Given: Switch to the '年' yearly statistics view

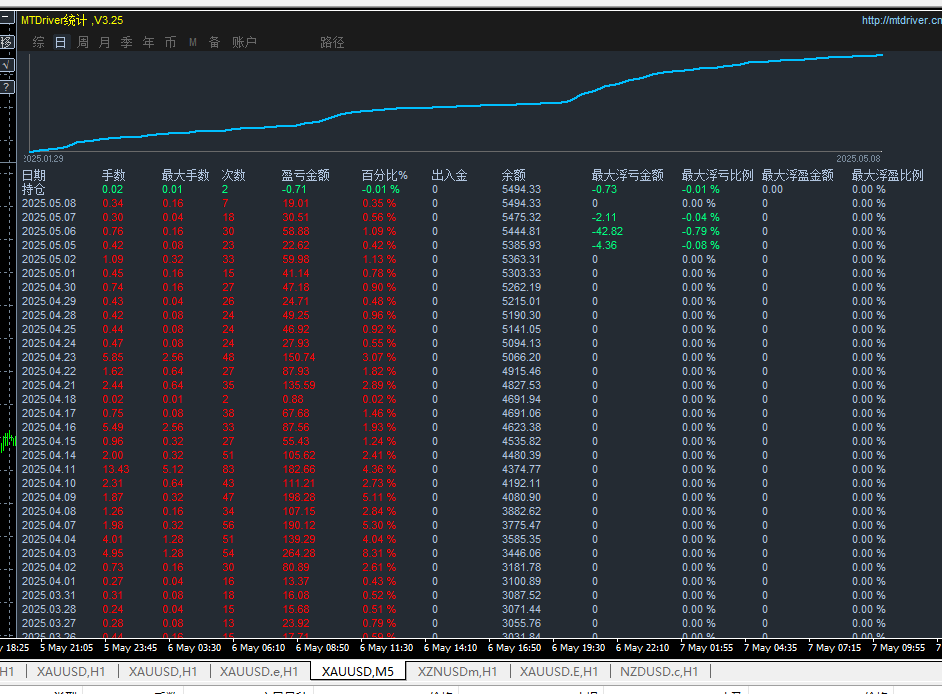Looking at the screenshot, I should pyautogui.click(x=149, y=42).
